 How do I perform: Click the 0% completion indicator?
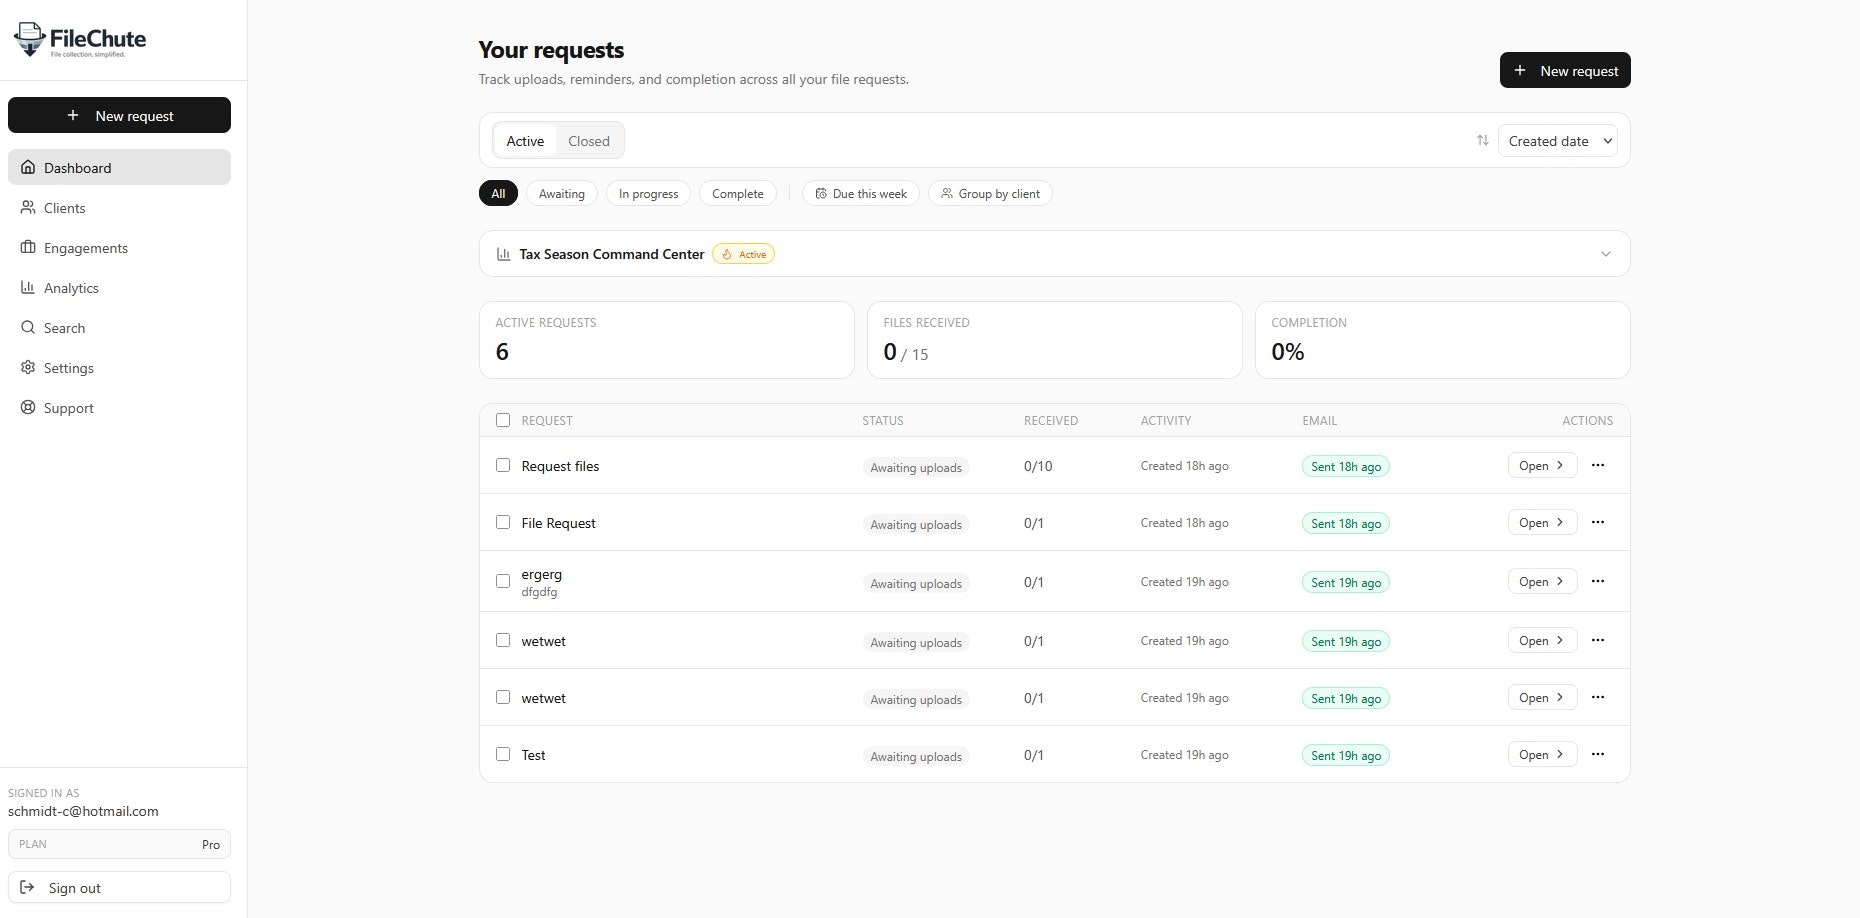(1287, 351)
